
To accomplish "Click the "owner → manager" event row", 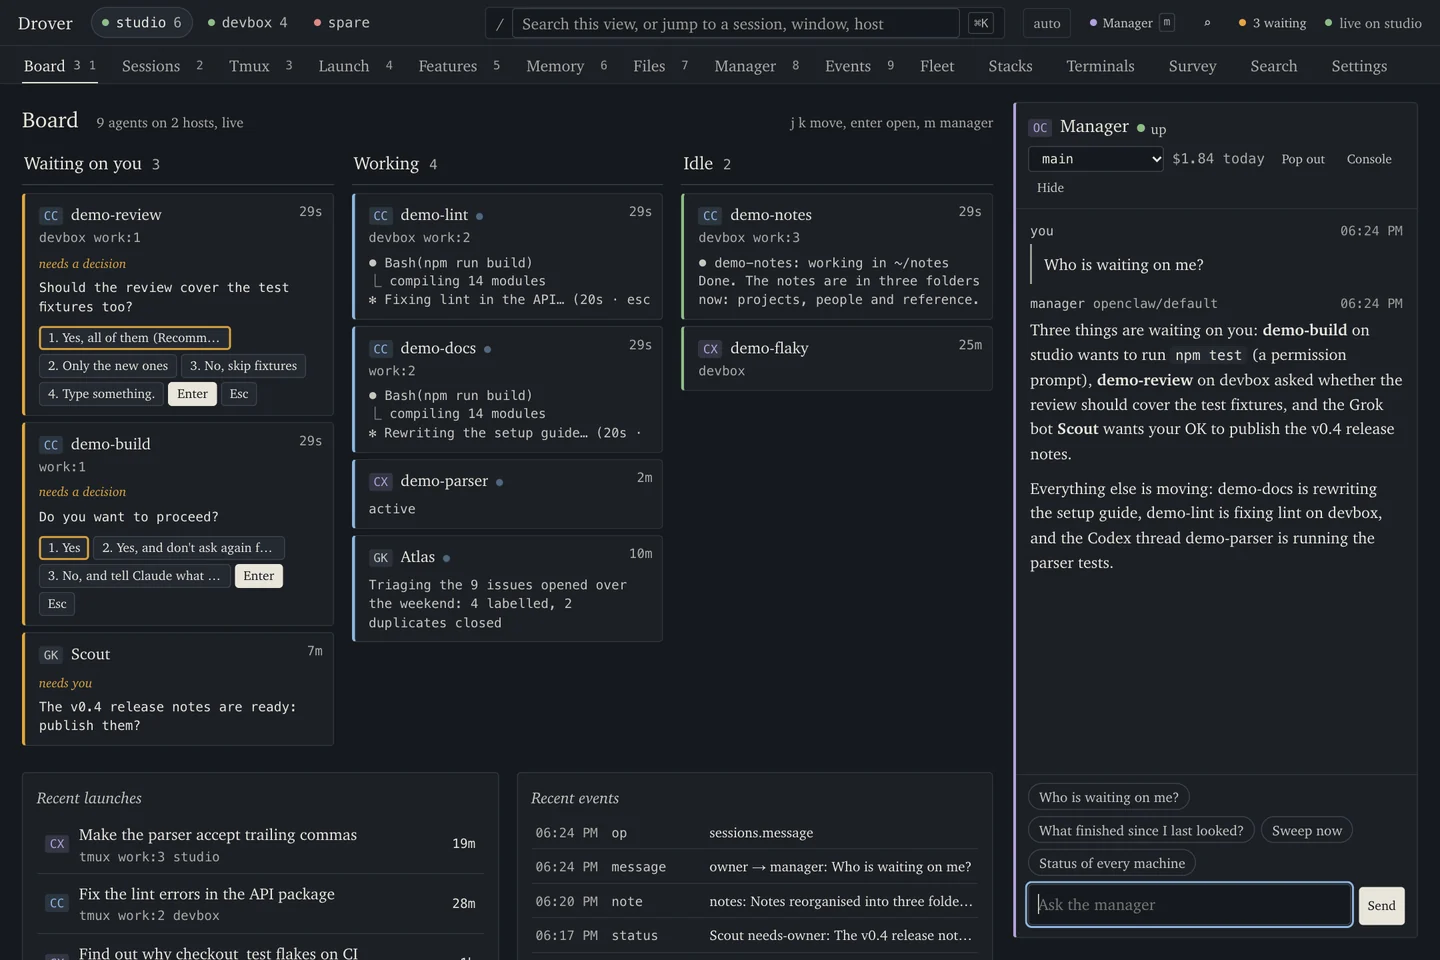I will point(754,867).
